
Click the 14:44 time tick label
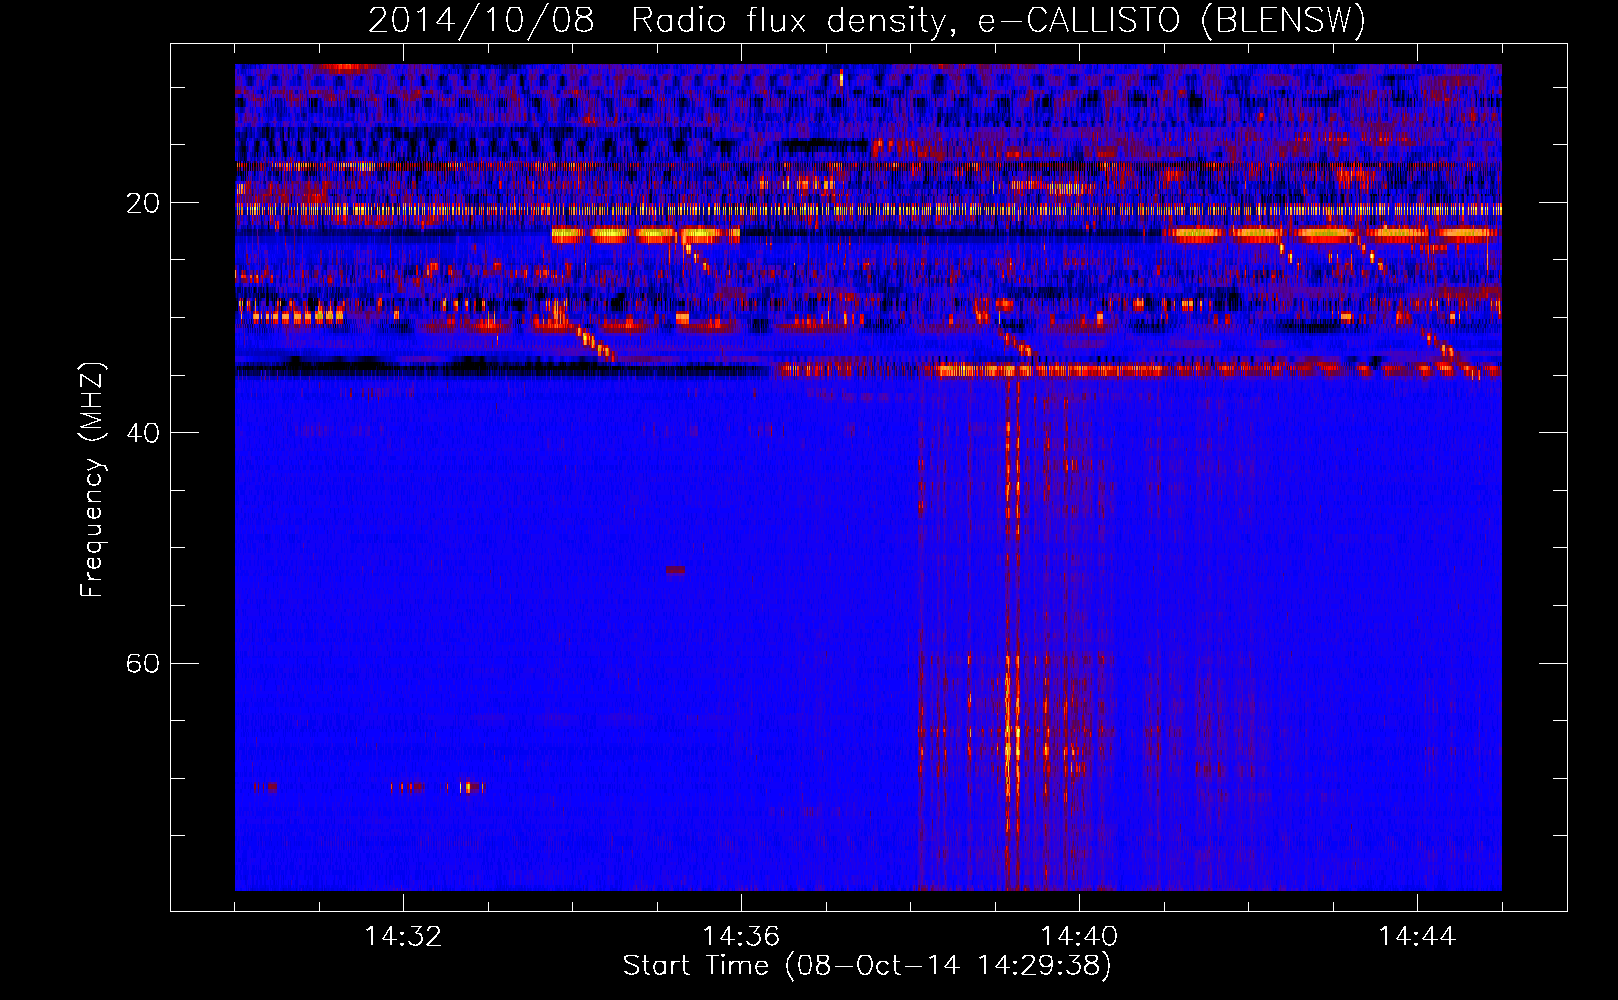coord(1417,937)
